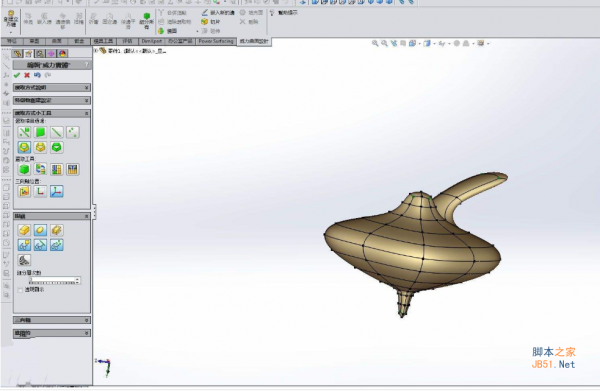Screen dimensions: 600x391
Task: Cancel with the red X icon
Action: (x=27, y=75)
